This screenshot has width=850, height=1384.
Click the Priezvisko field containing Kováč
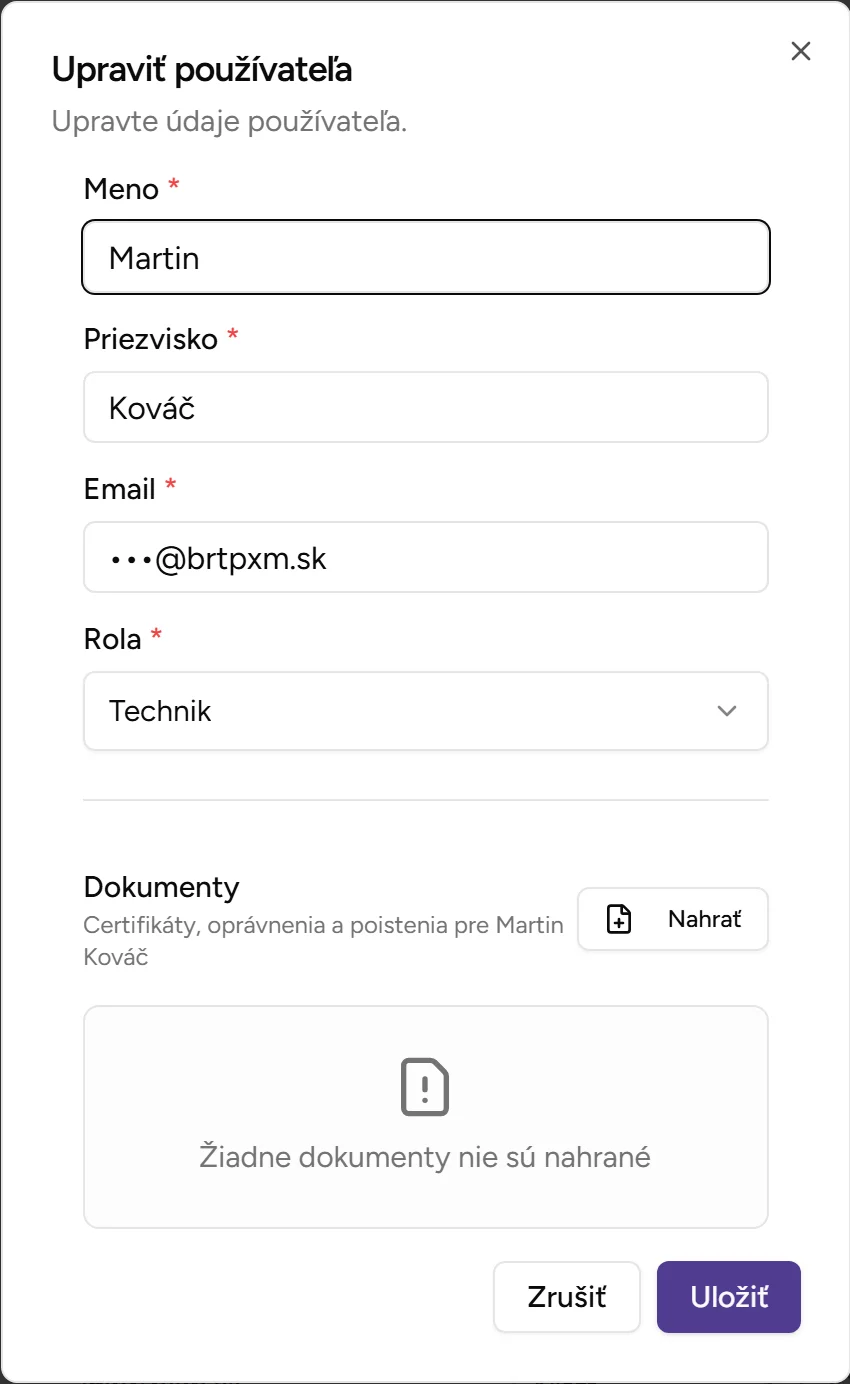coord(426,407)
